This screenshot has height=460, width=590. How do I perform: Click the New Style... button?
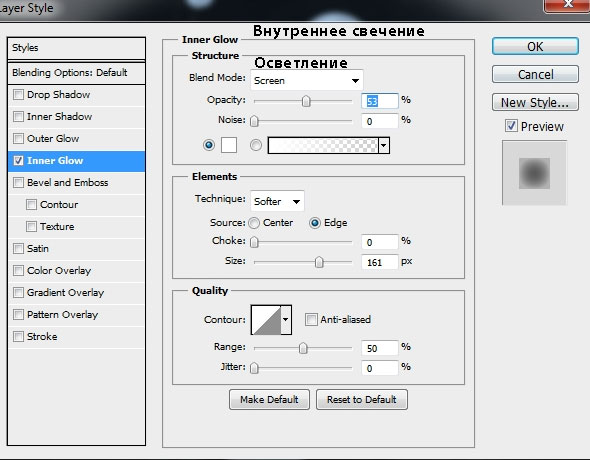pos(535,102)
